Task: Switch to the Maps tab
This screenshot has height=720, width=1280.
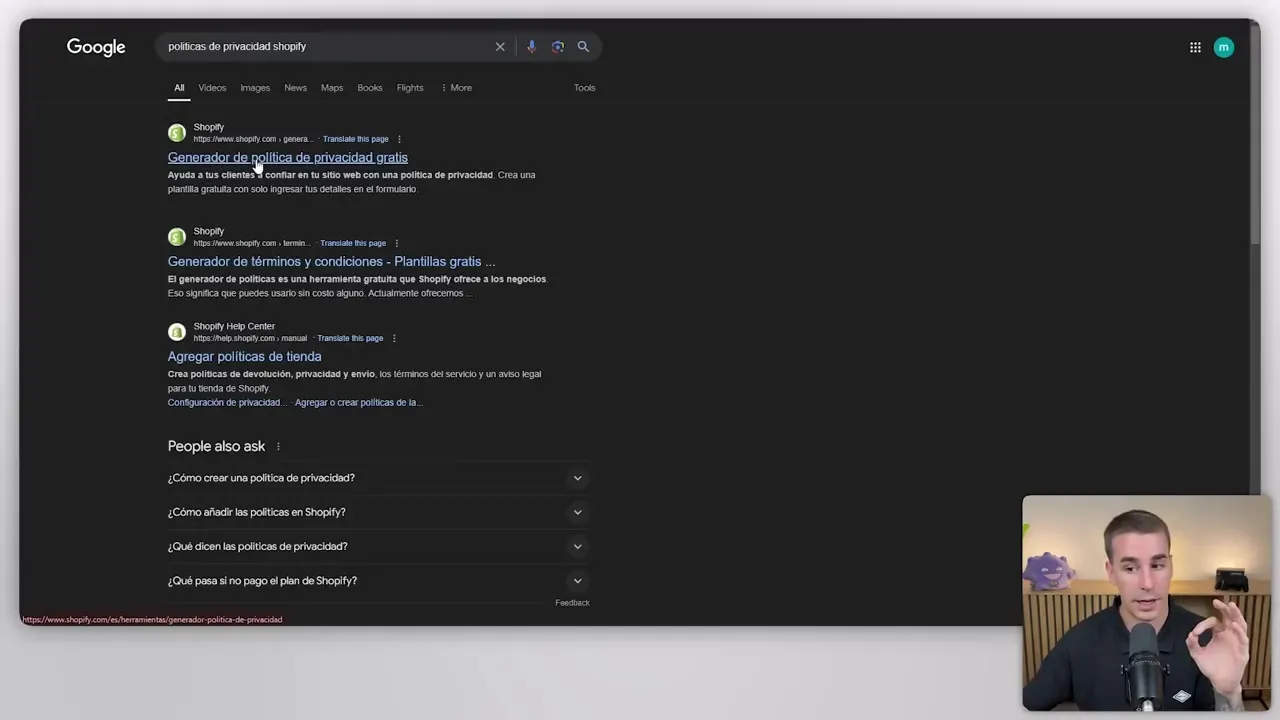Action: tap(332, 88)
